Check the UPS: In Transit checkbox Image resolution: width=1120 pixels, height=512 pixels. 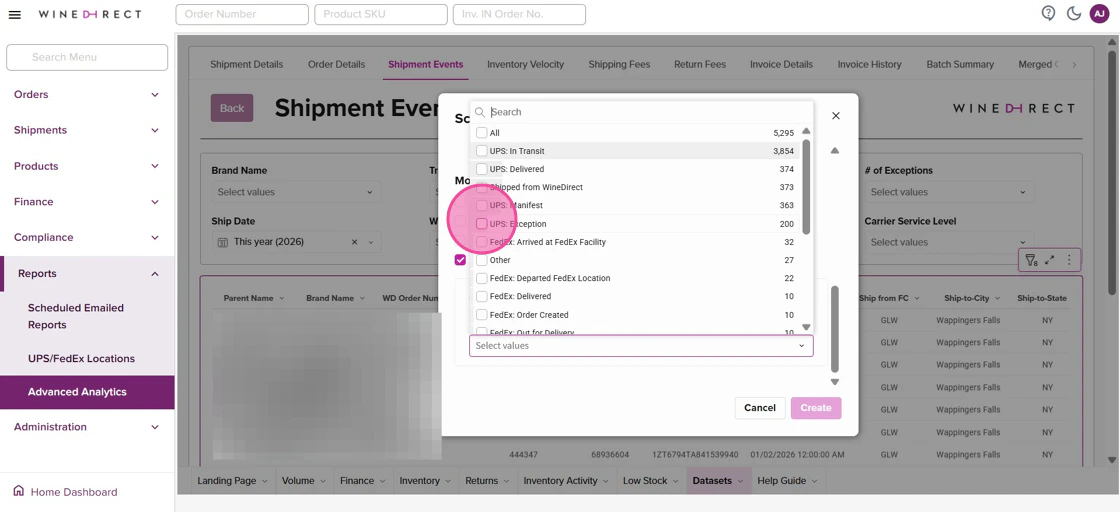click(x=481, y=151)
